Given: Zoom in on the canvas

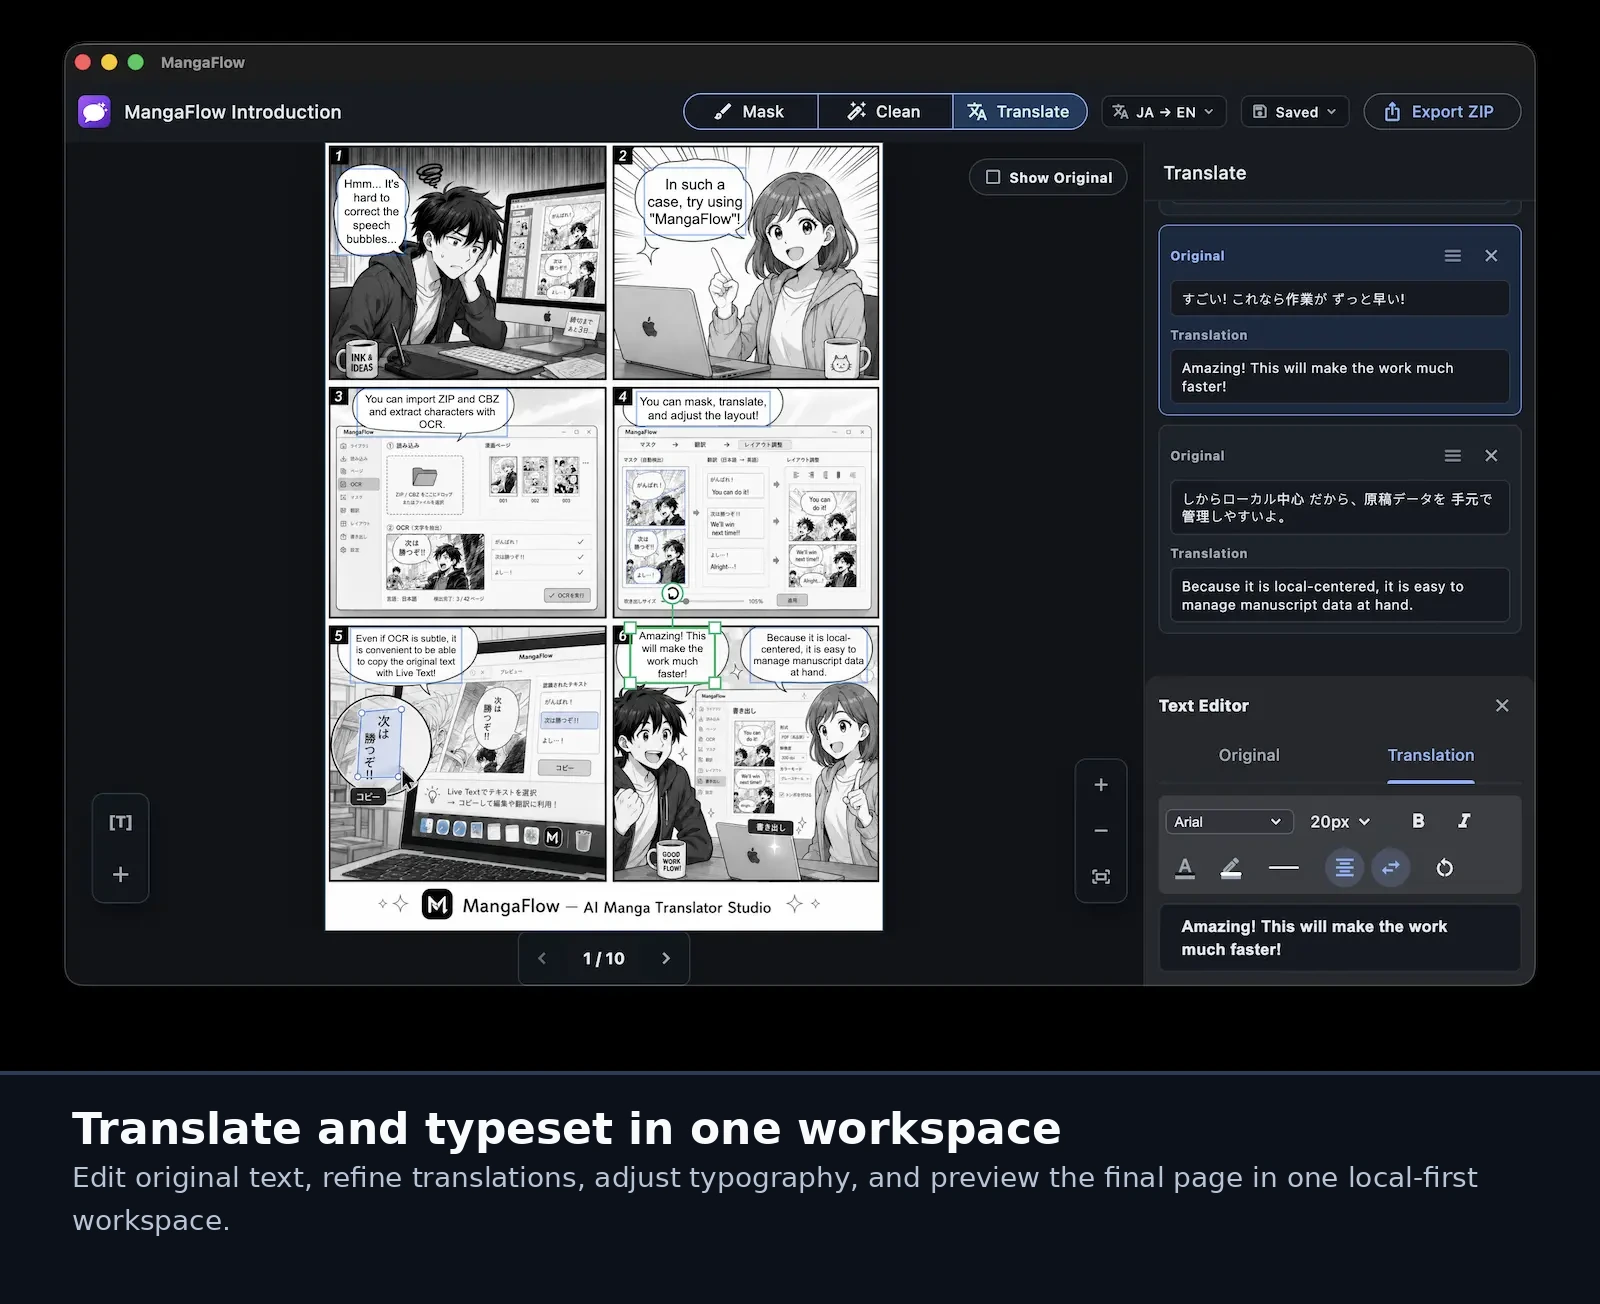Looking at the screenshot, I should [x=1101, y=785].
